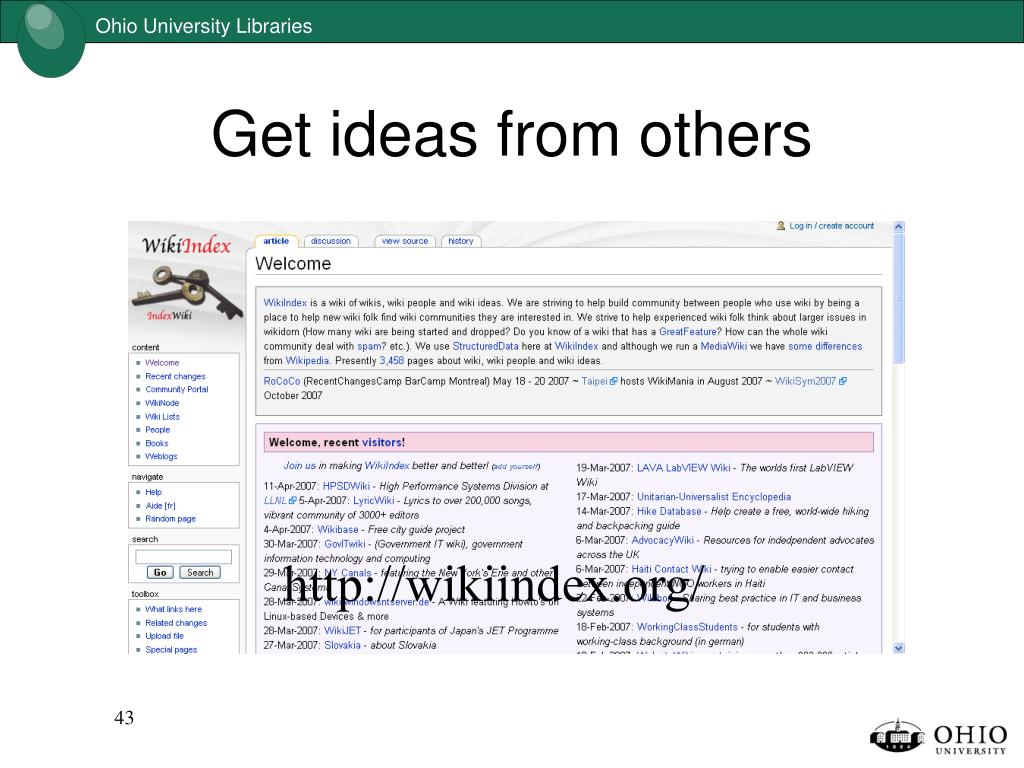Open a Random page
This screenshot has width=1024, height=768.
tap(170, 519)
